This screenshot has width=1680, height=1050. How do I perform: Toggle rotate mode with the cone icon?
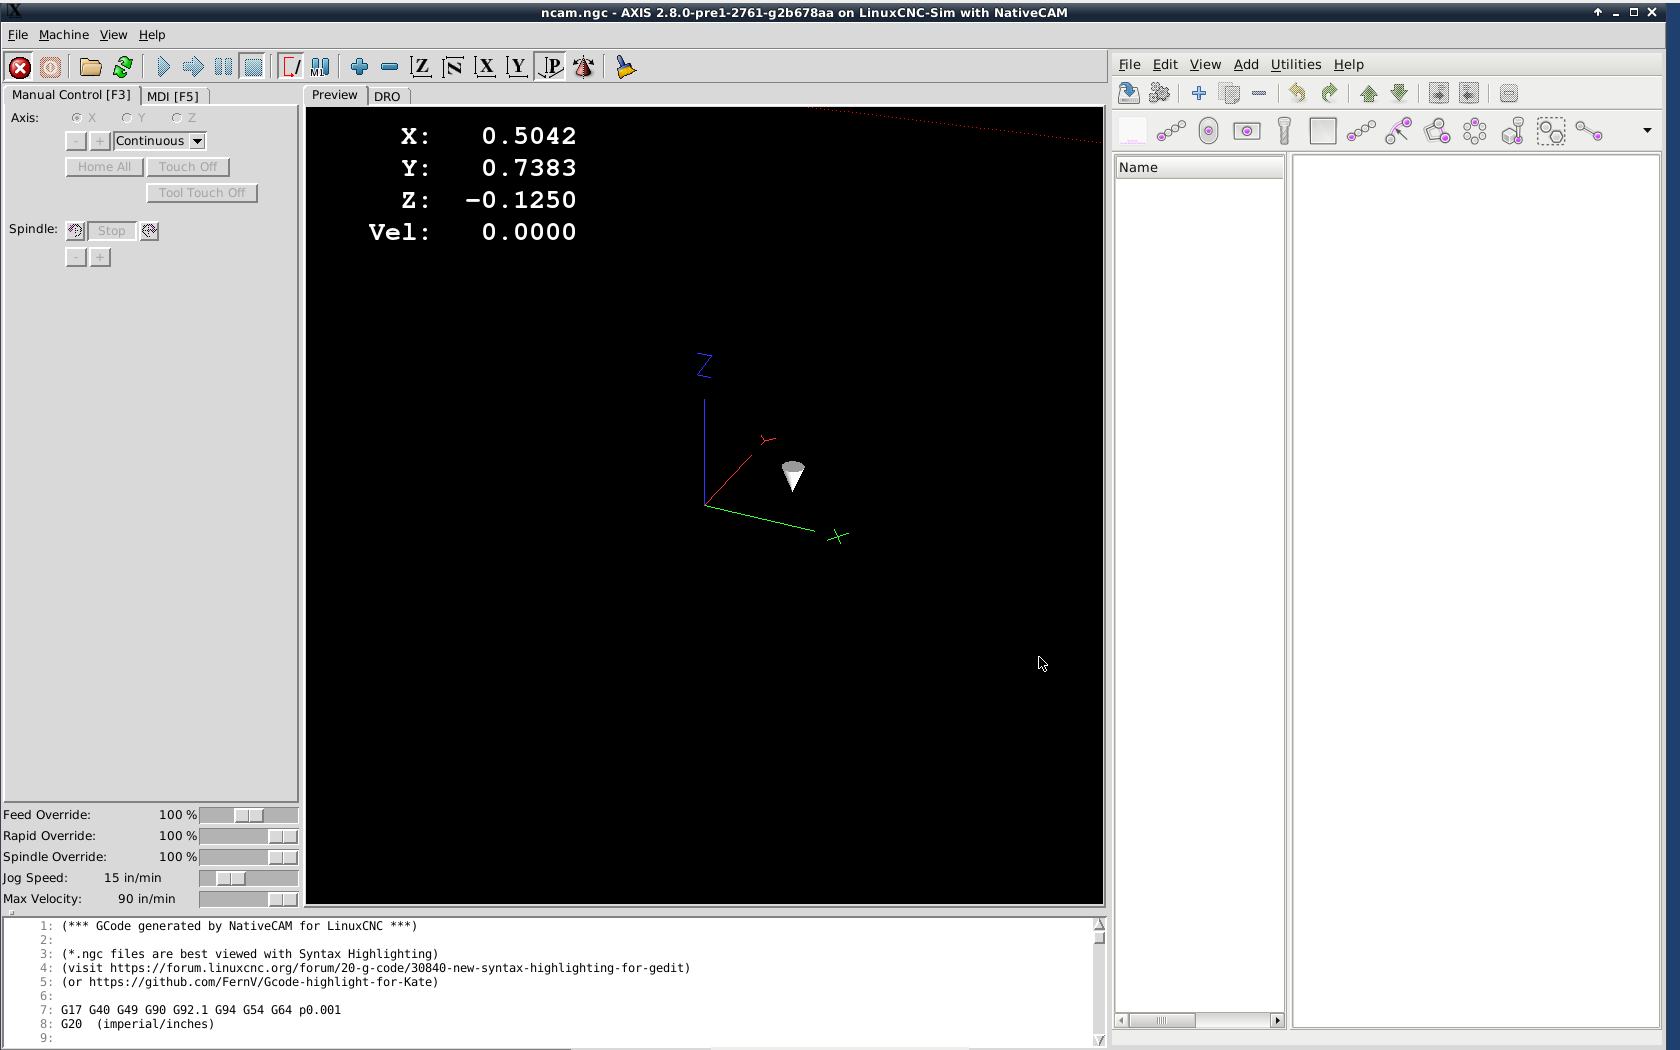tap(584, 67)
